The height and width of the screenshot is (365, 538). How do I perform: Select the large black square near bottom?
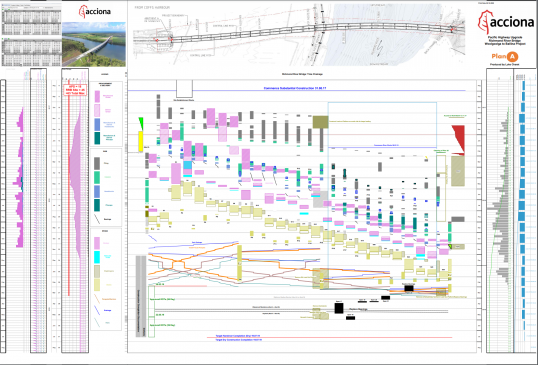339,308
